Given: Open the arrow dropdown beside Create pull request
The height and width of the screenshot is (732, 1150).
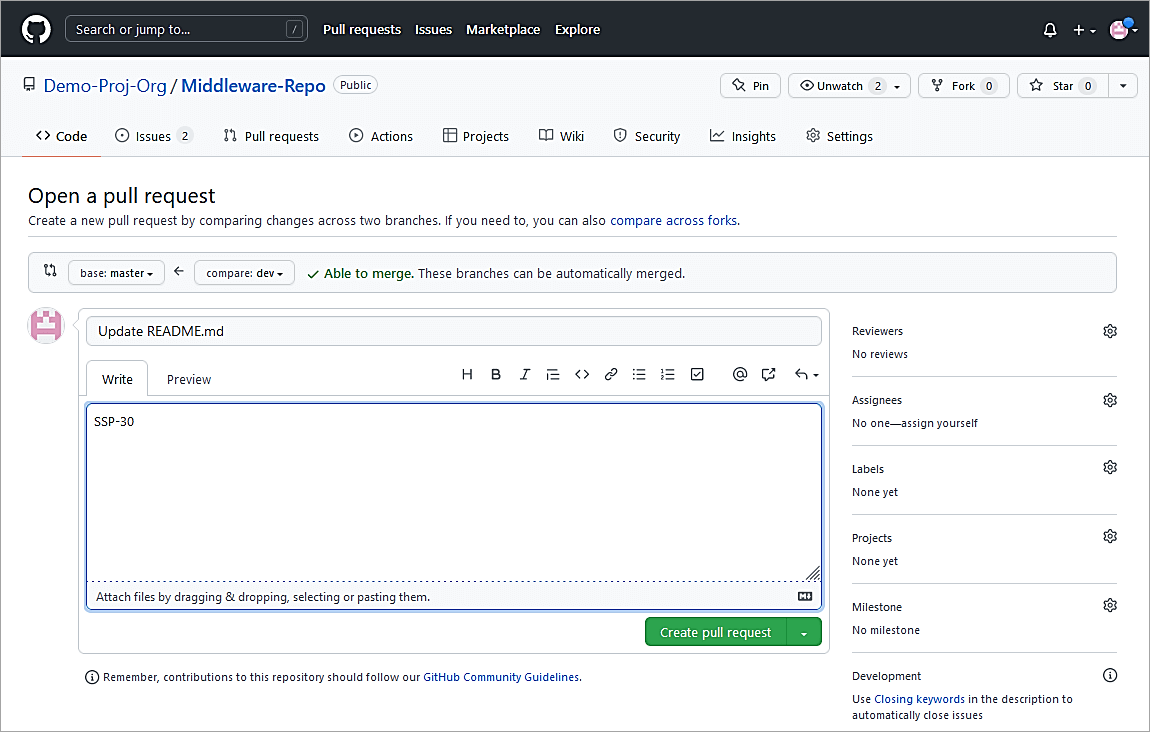Looking at the screenshot, I should pyautogui.click(x=805, y=632).
